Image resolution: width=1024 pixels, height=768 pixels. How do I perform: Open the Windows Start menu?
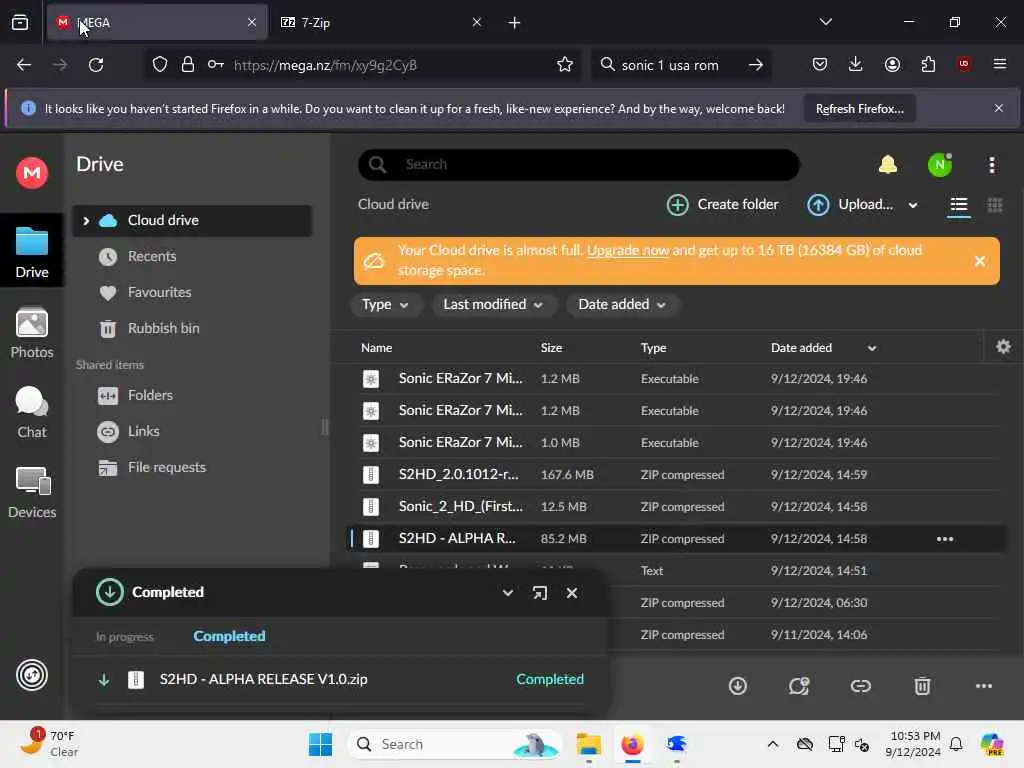(x=321, y=744)
